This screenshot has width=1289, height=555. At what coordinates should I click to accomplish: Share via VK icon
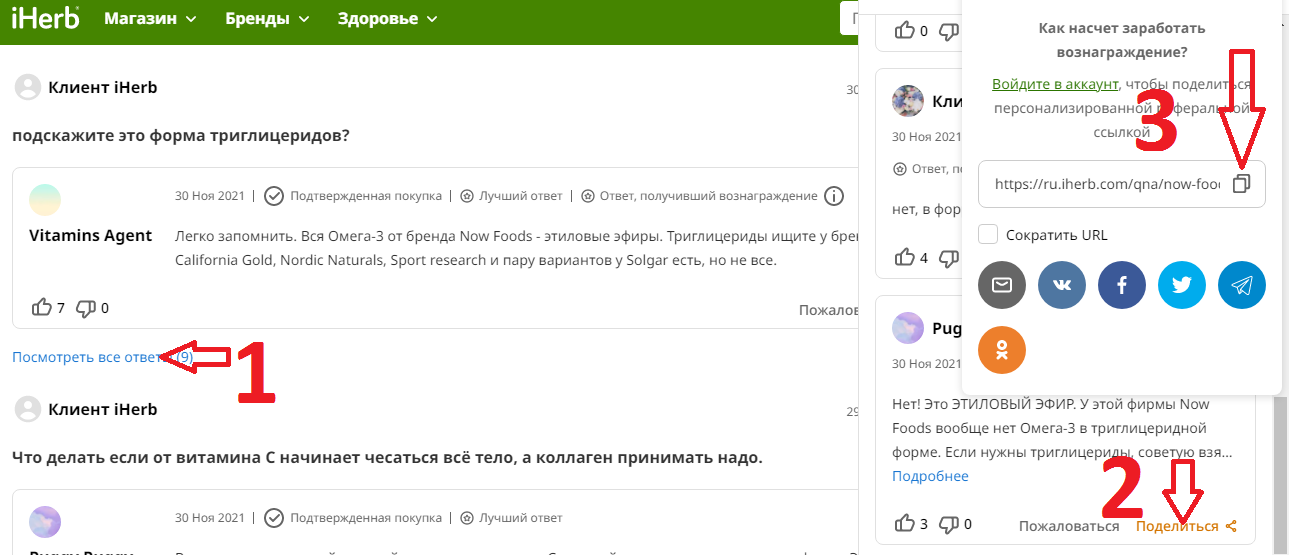coord(1062,286)
